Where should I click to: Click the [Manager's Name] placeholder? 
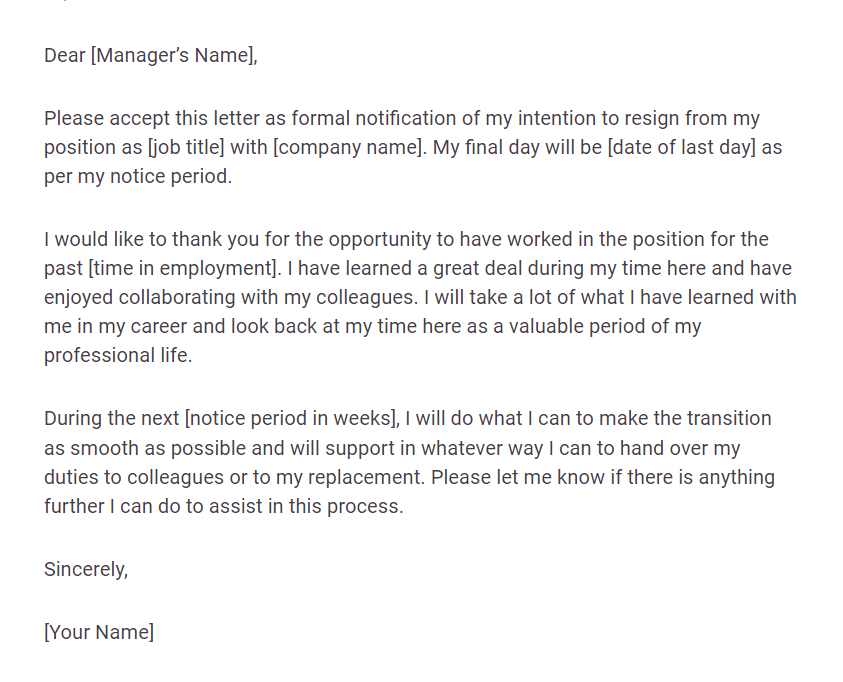(x=172, y=56)
